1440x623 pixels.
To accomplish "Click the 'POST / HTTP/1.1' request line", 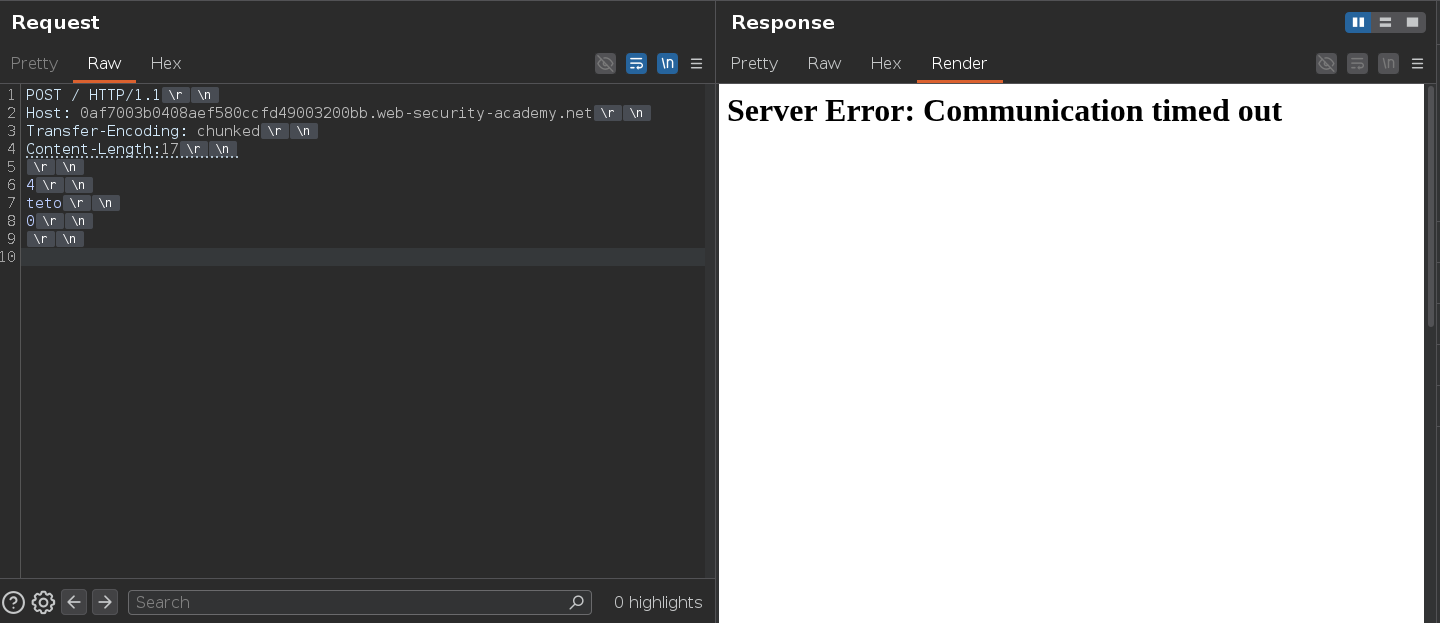I will [x=93, y=95].
